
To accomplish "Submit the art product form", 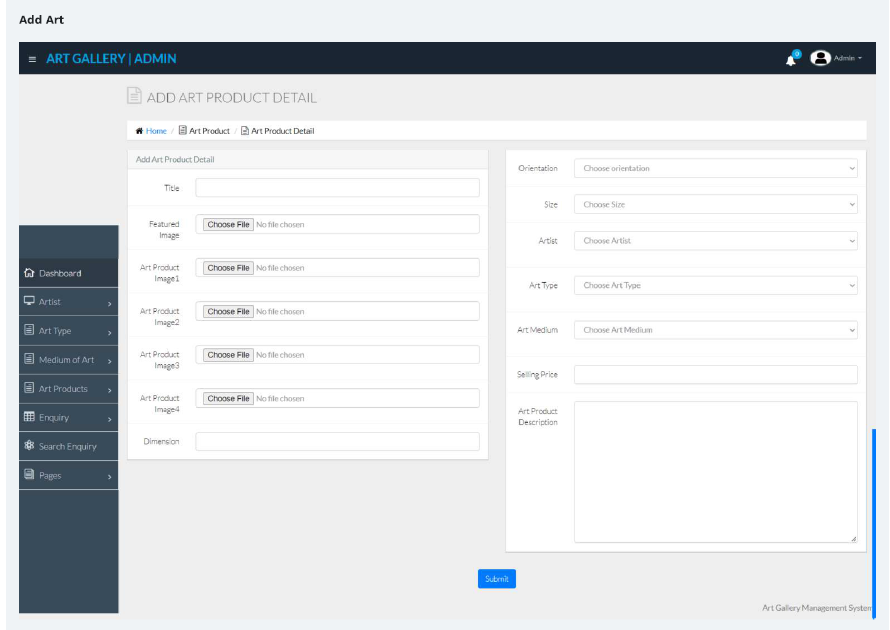I will coord(497,579).
